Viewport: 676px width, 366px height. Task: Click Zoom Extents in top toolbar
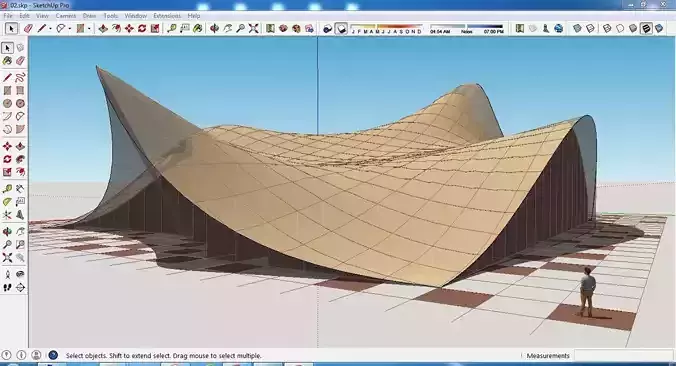(254, 28)
